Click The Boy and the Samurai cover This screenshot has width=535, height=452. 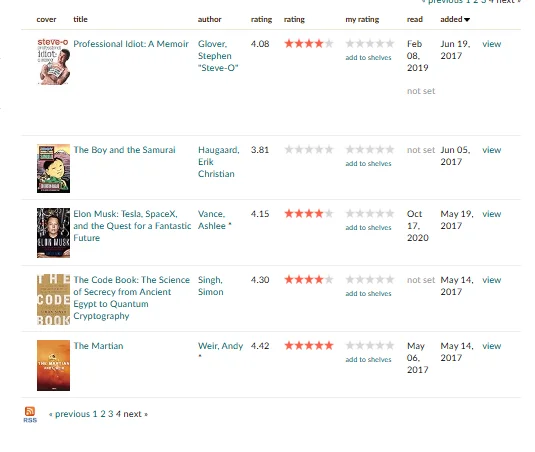pyautogui.click(x=54, y=169)
